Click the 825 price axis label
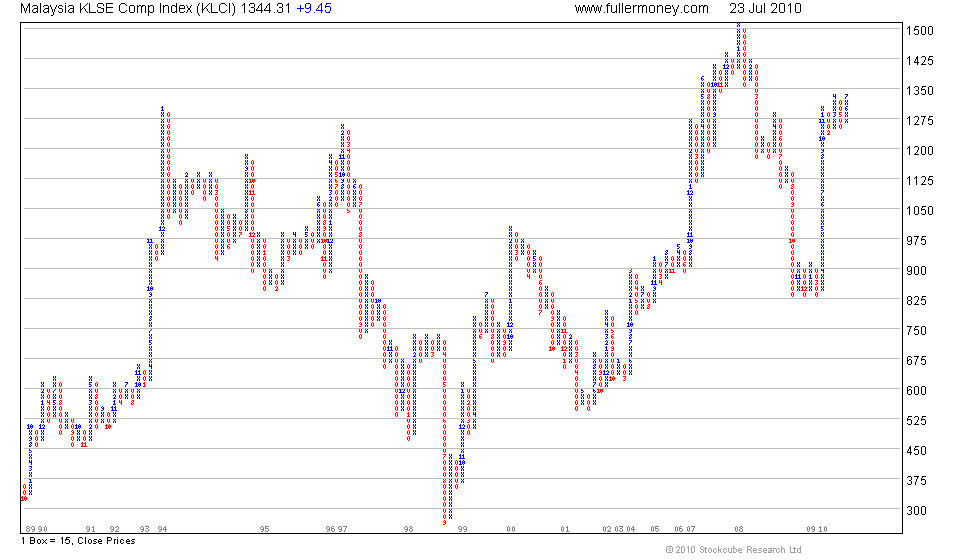The width and height of the screenshot is (980, 560). [916, 301]
